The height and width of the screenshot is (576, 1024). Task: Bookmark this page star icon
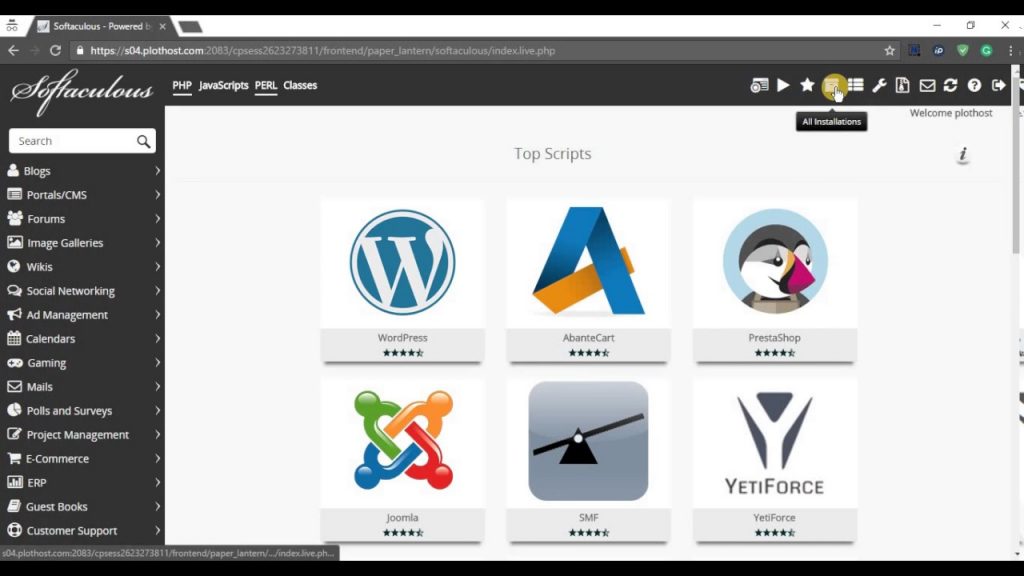pos(889,50)
